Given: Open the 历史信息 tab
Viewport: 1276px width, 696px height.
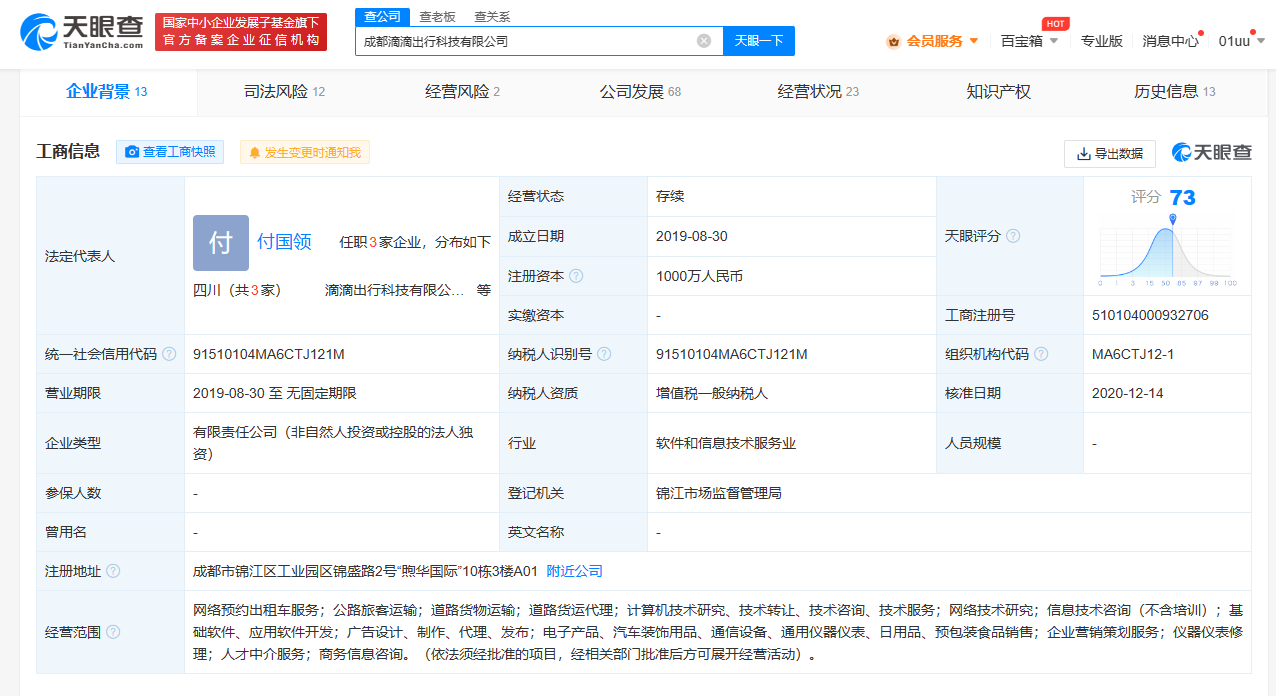Looking at the screenshot, I should tap(1174, 92).
